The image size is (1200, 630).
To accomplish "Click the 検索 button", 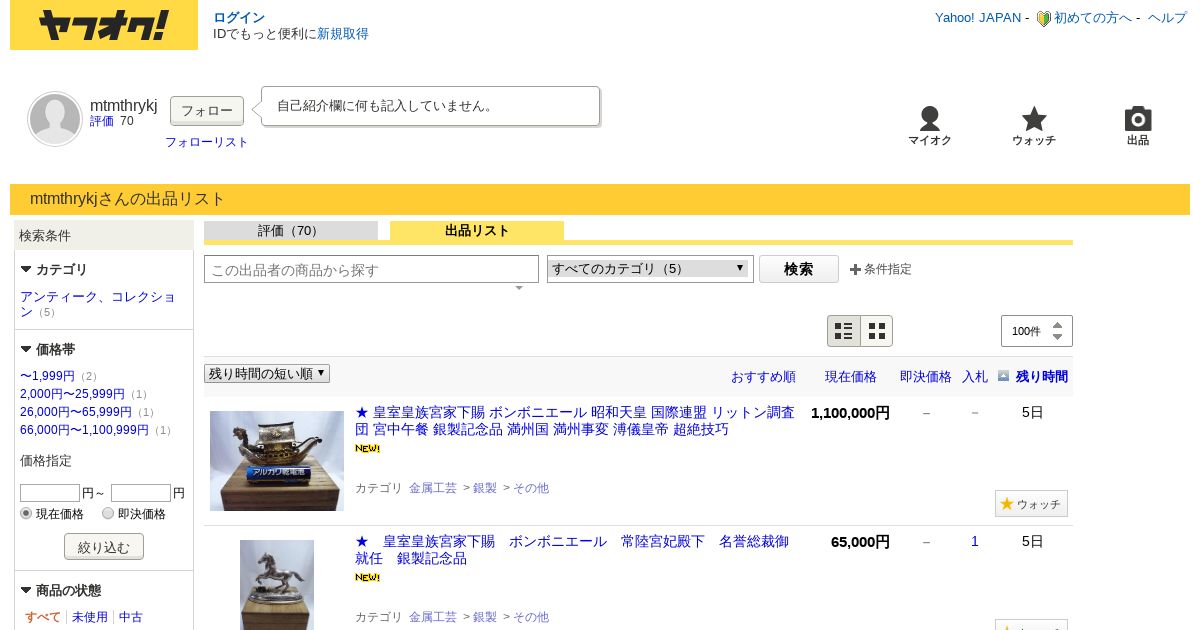I will click(798, 269).
